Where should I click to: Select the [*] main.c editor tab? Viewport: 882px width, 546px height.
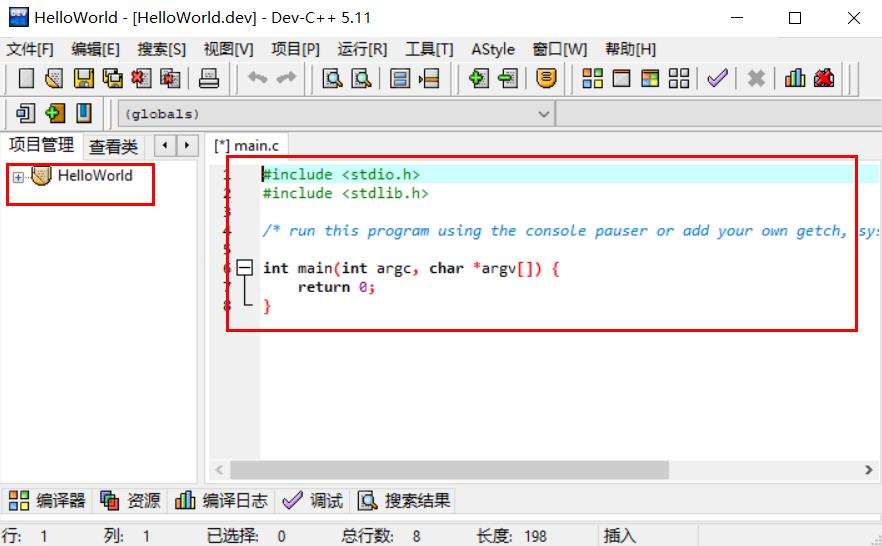(x=246, y=146)
